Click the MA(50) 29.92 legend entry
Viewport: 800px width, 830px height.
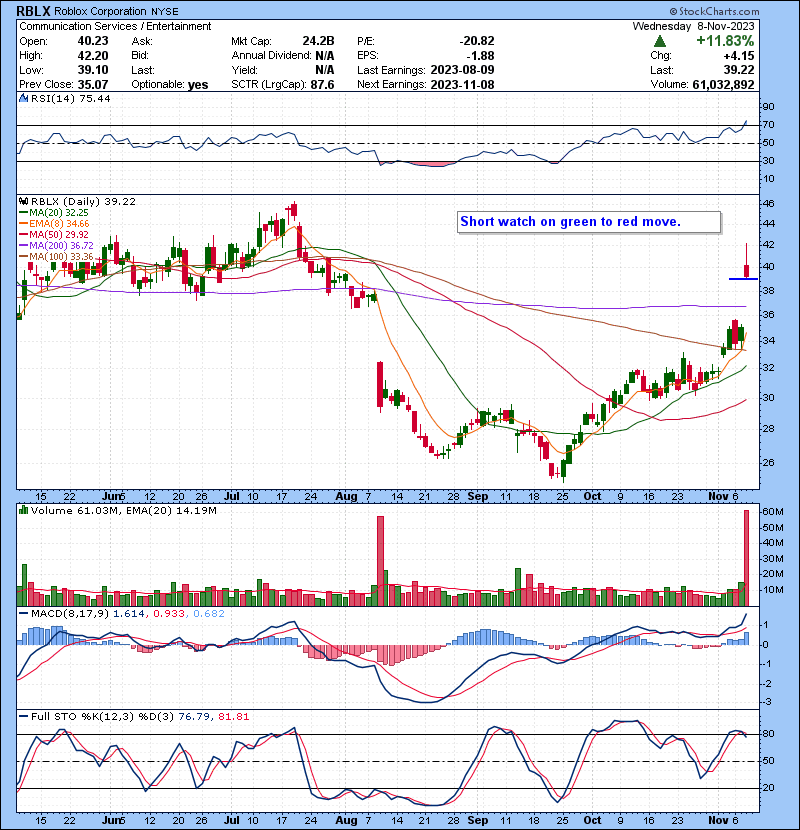pyautogui.click(x=54, y=234)
